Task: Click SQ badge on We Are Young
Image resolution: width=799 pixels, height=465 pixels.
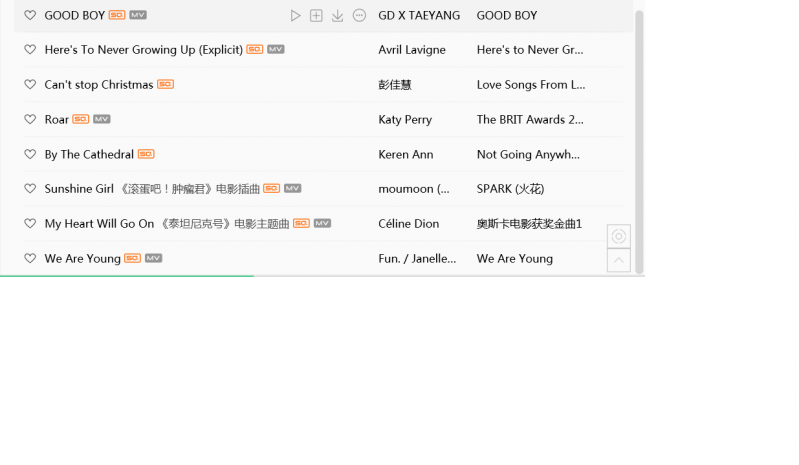Action: point(132,258)
